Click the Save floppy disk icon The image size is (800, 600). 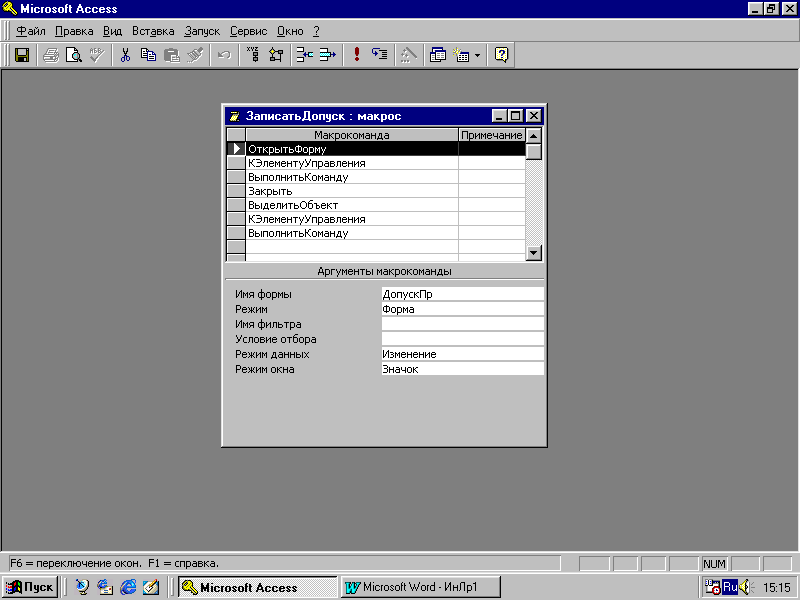coord(22,55)
